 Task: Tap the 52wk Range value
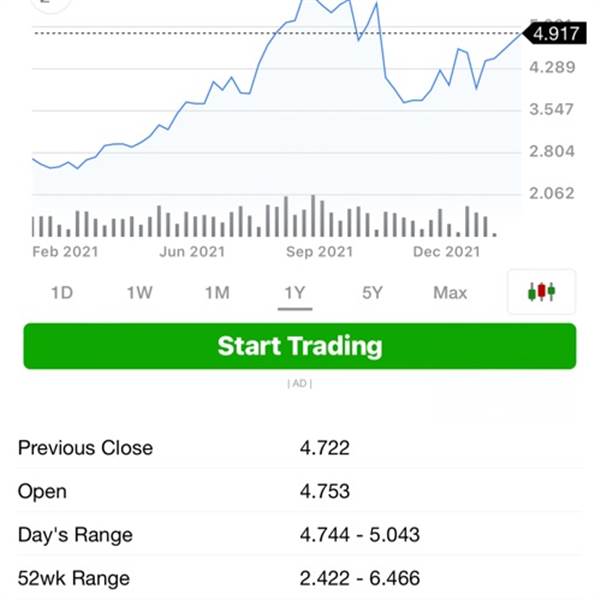[360, 578]
